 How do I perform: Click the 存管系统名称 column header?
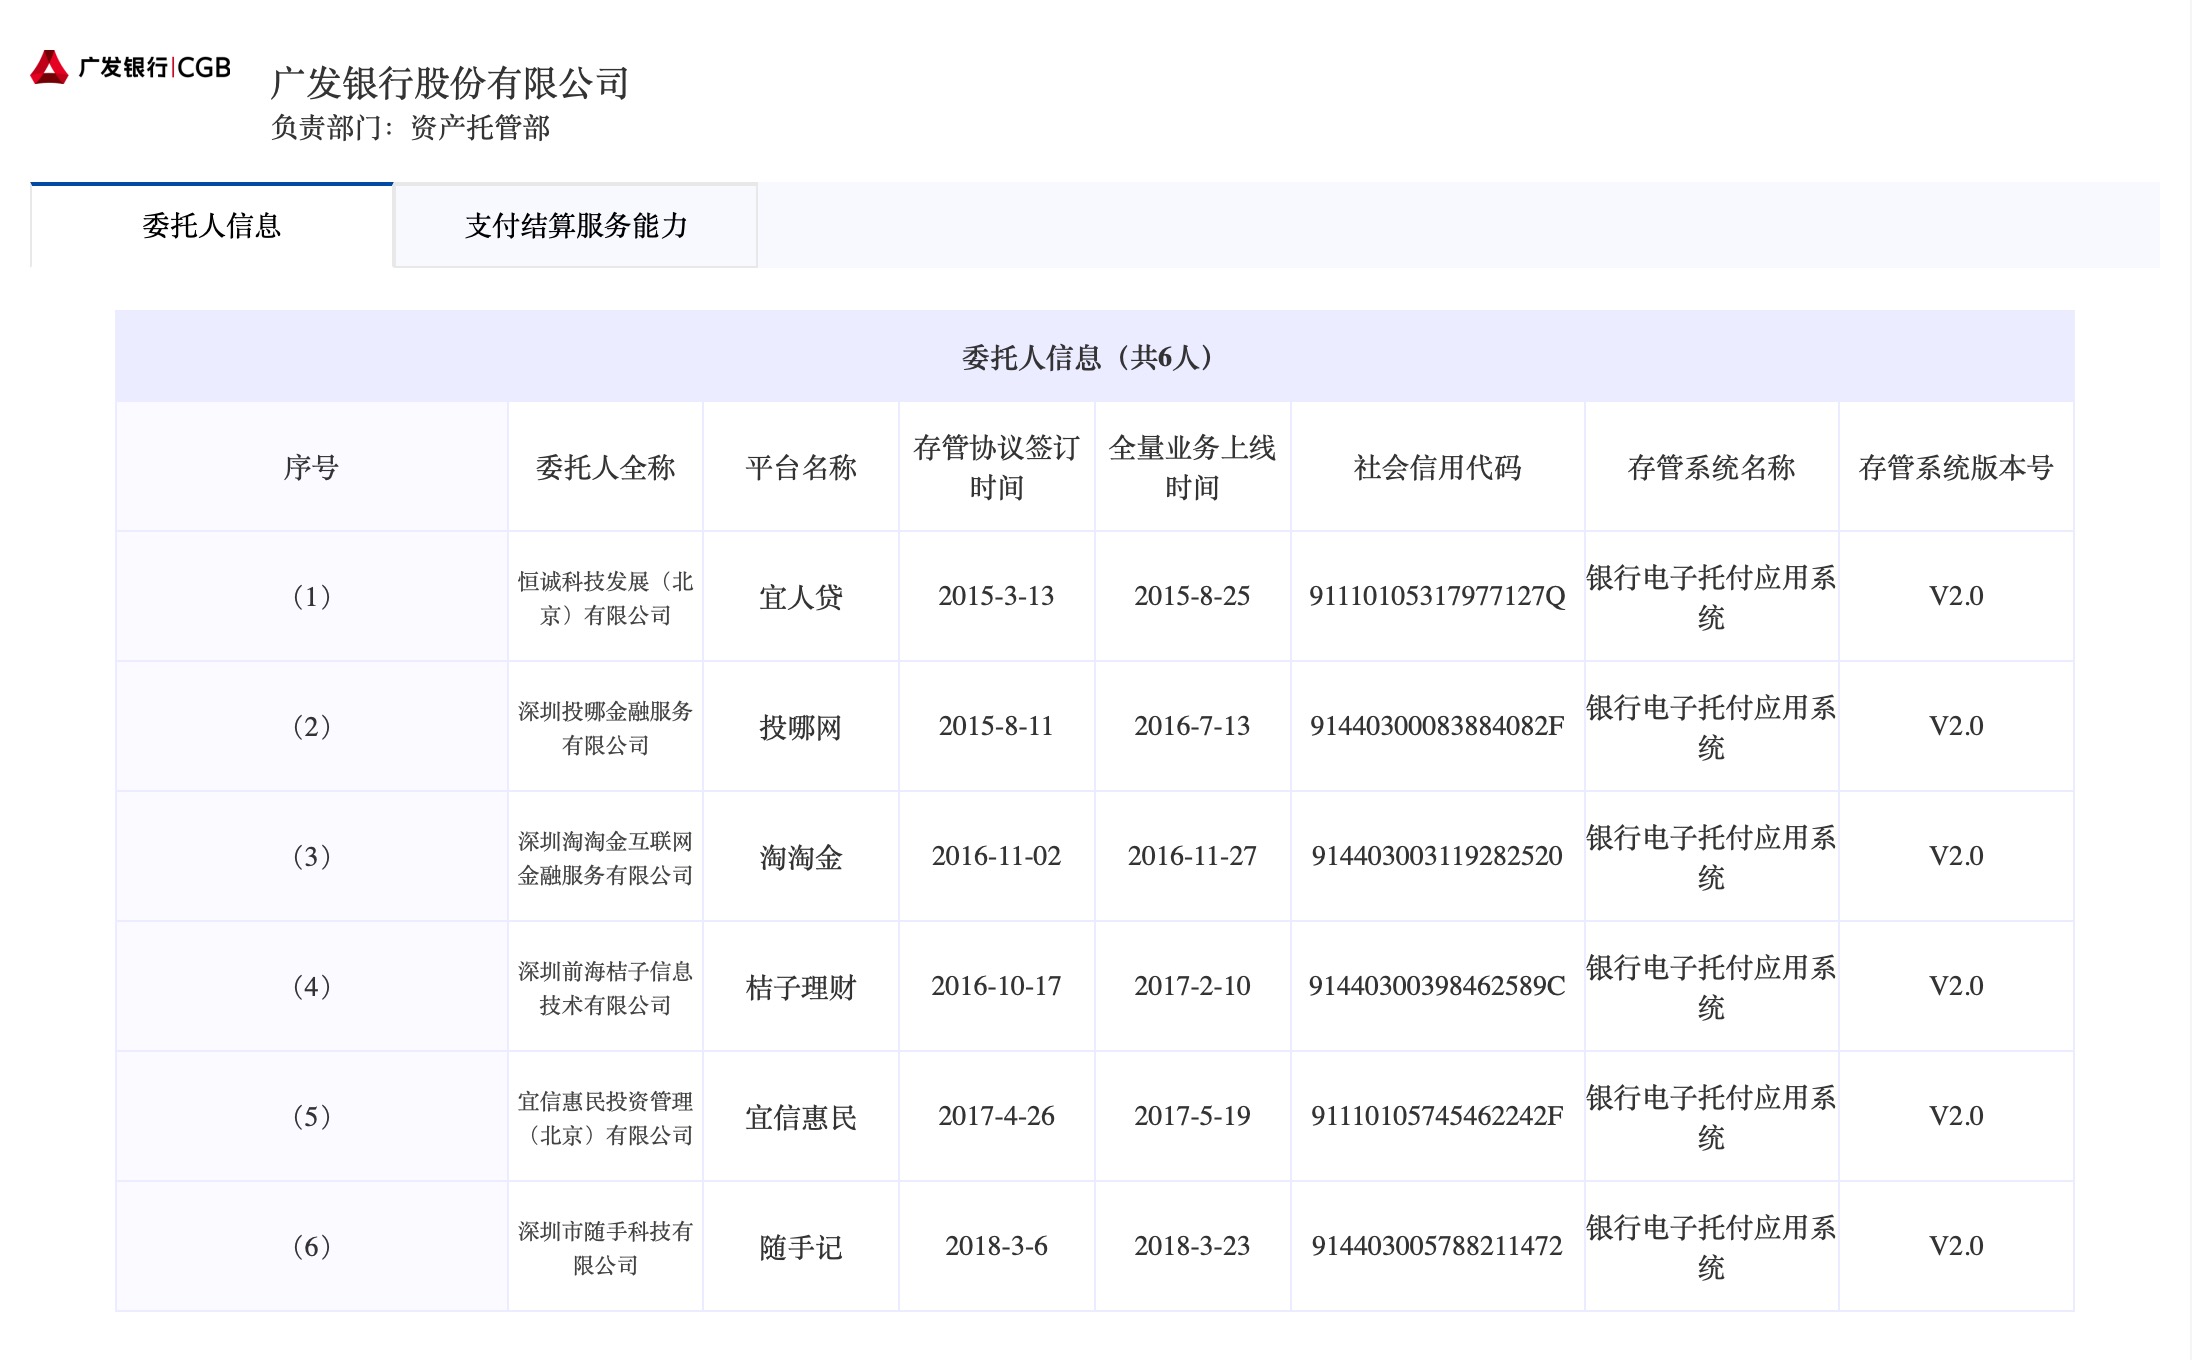tap(1712, 467)
